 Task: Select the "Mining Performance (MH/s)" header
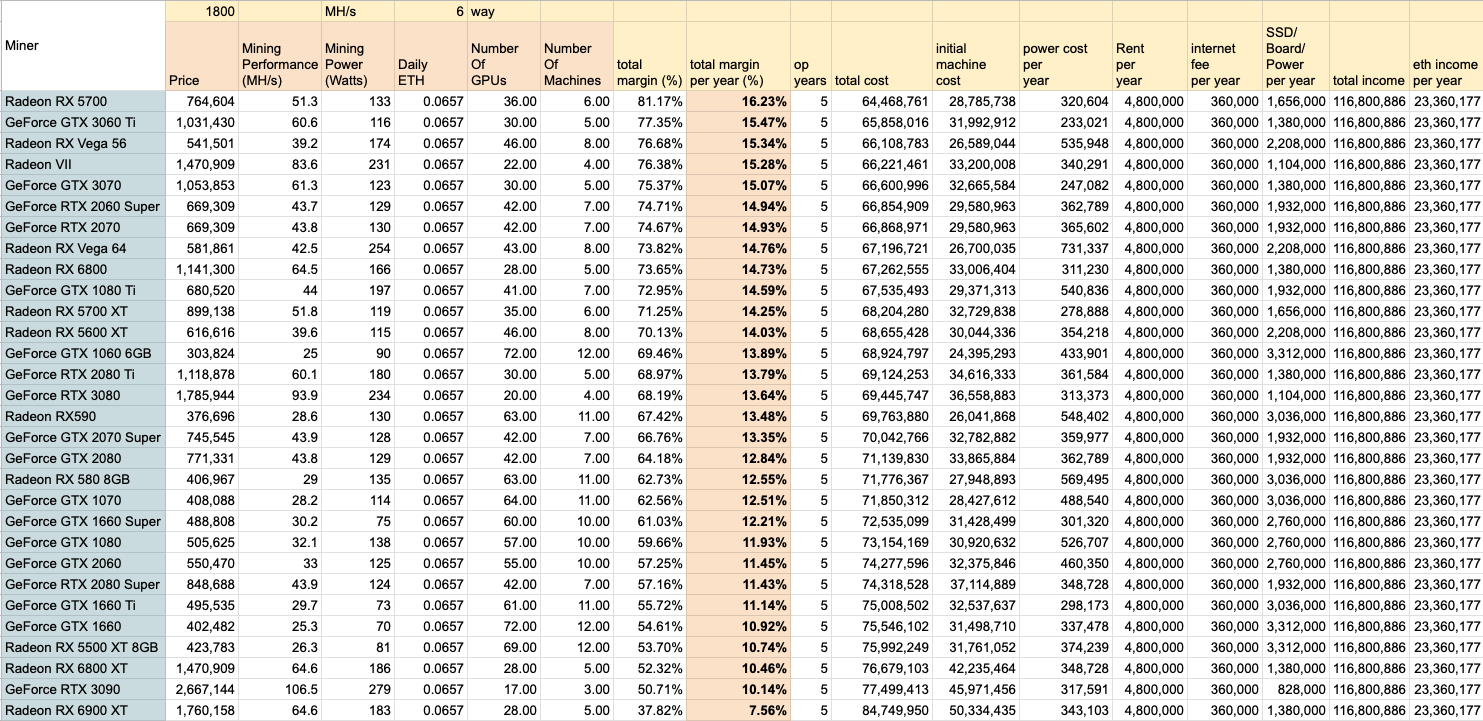tap(278, 57)
